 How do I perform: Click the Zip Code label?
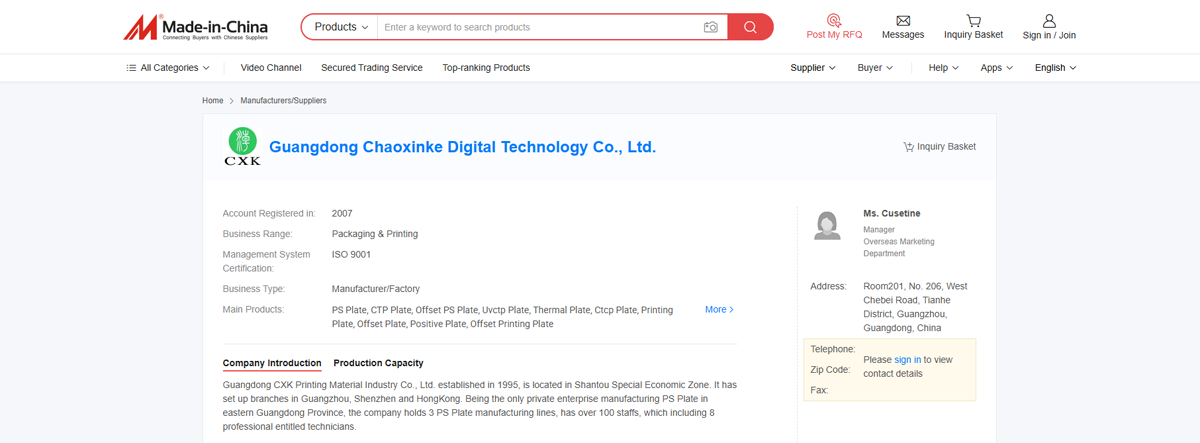tap(830, 370)
